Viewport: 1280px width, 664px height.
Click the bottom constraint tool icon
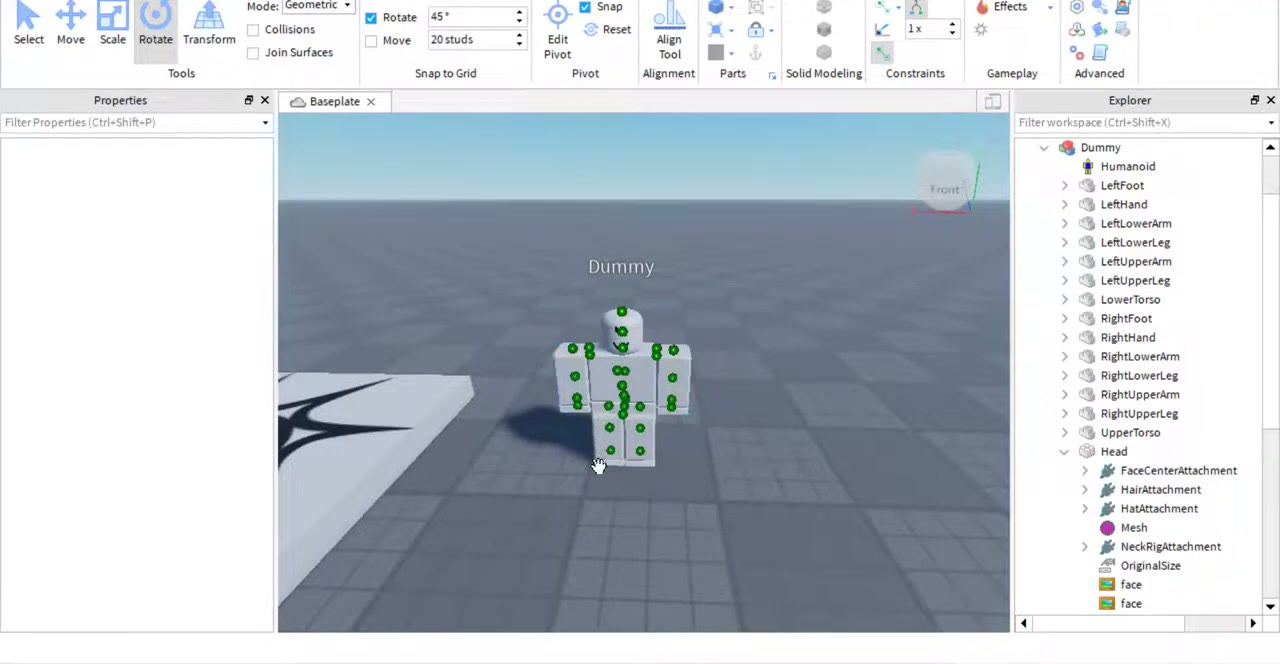tap(881, 52)
